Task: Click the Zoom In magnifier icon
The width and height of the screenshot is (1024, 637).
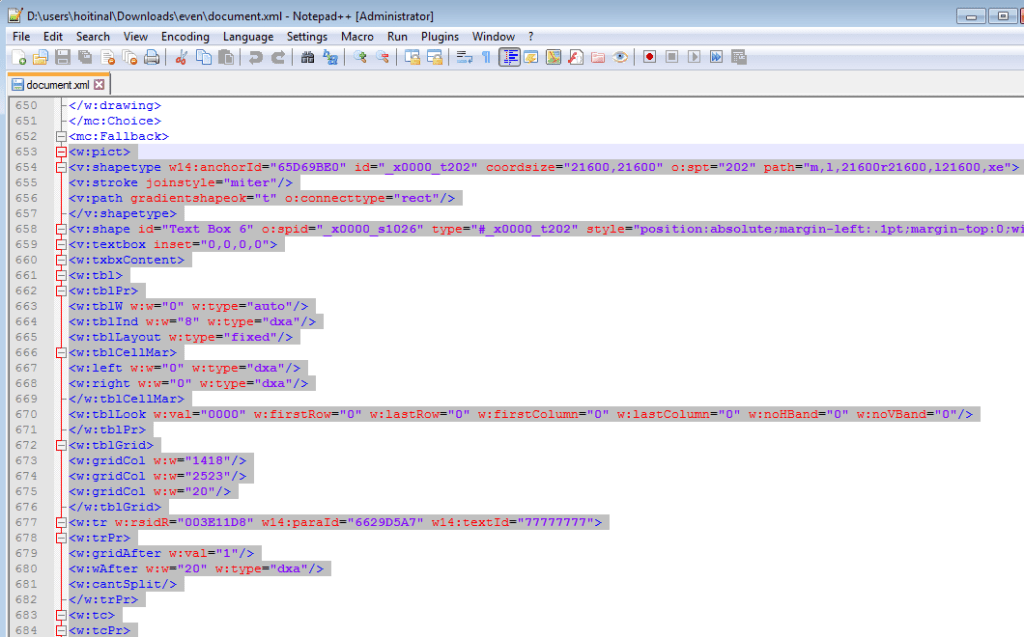Action: point(360,58)
